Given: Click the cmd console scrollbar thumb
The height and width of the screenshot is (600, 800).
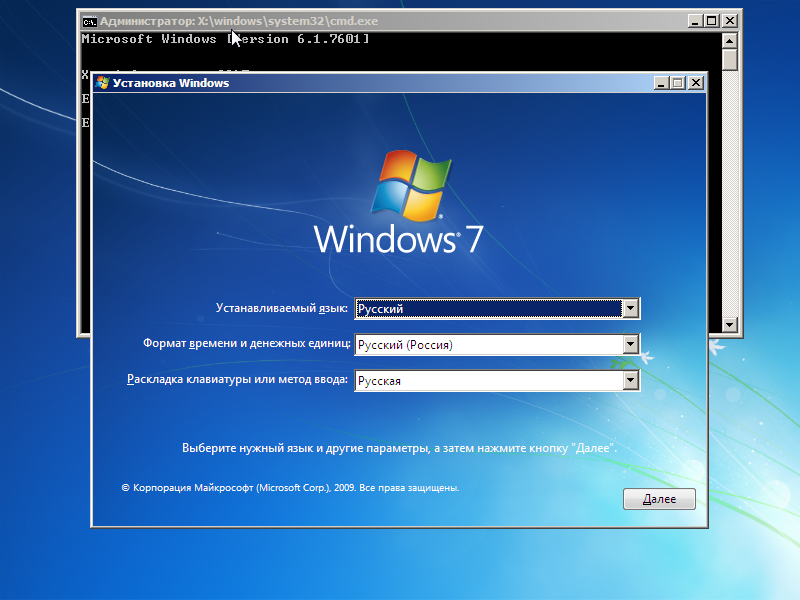Looking at the screenshot, I should 730,59.
